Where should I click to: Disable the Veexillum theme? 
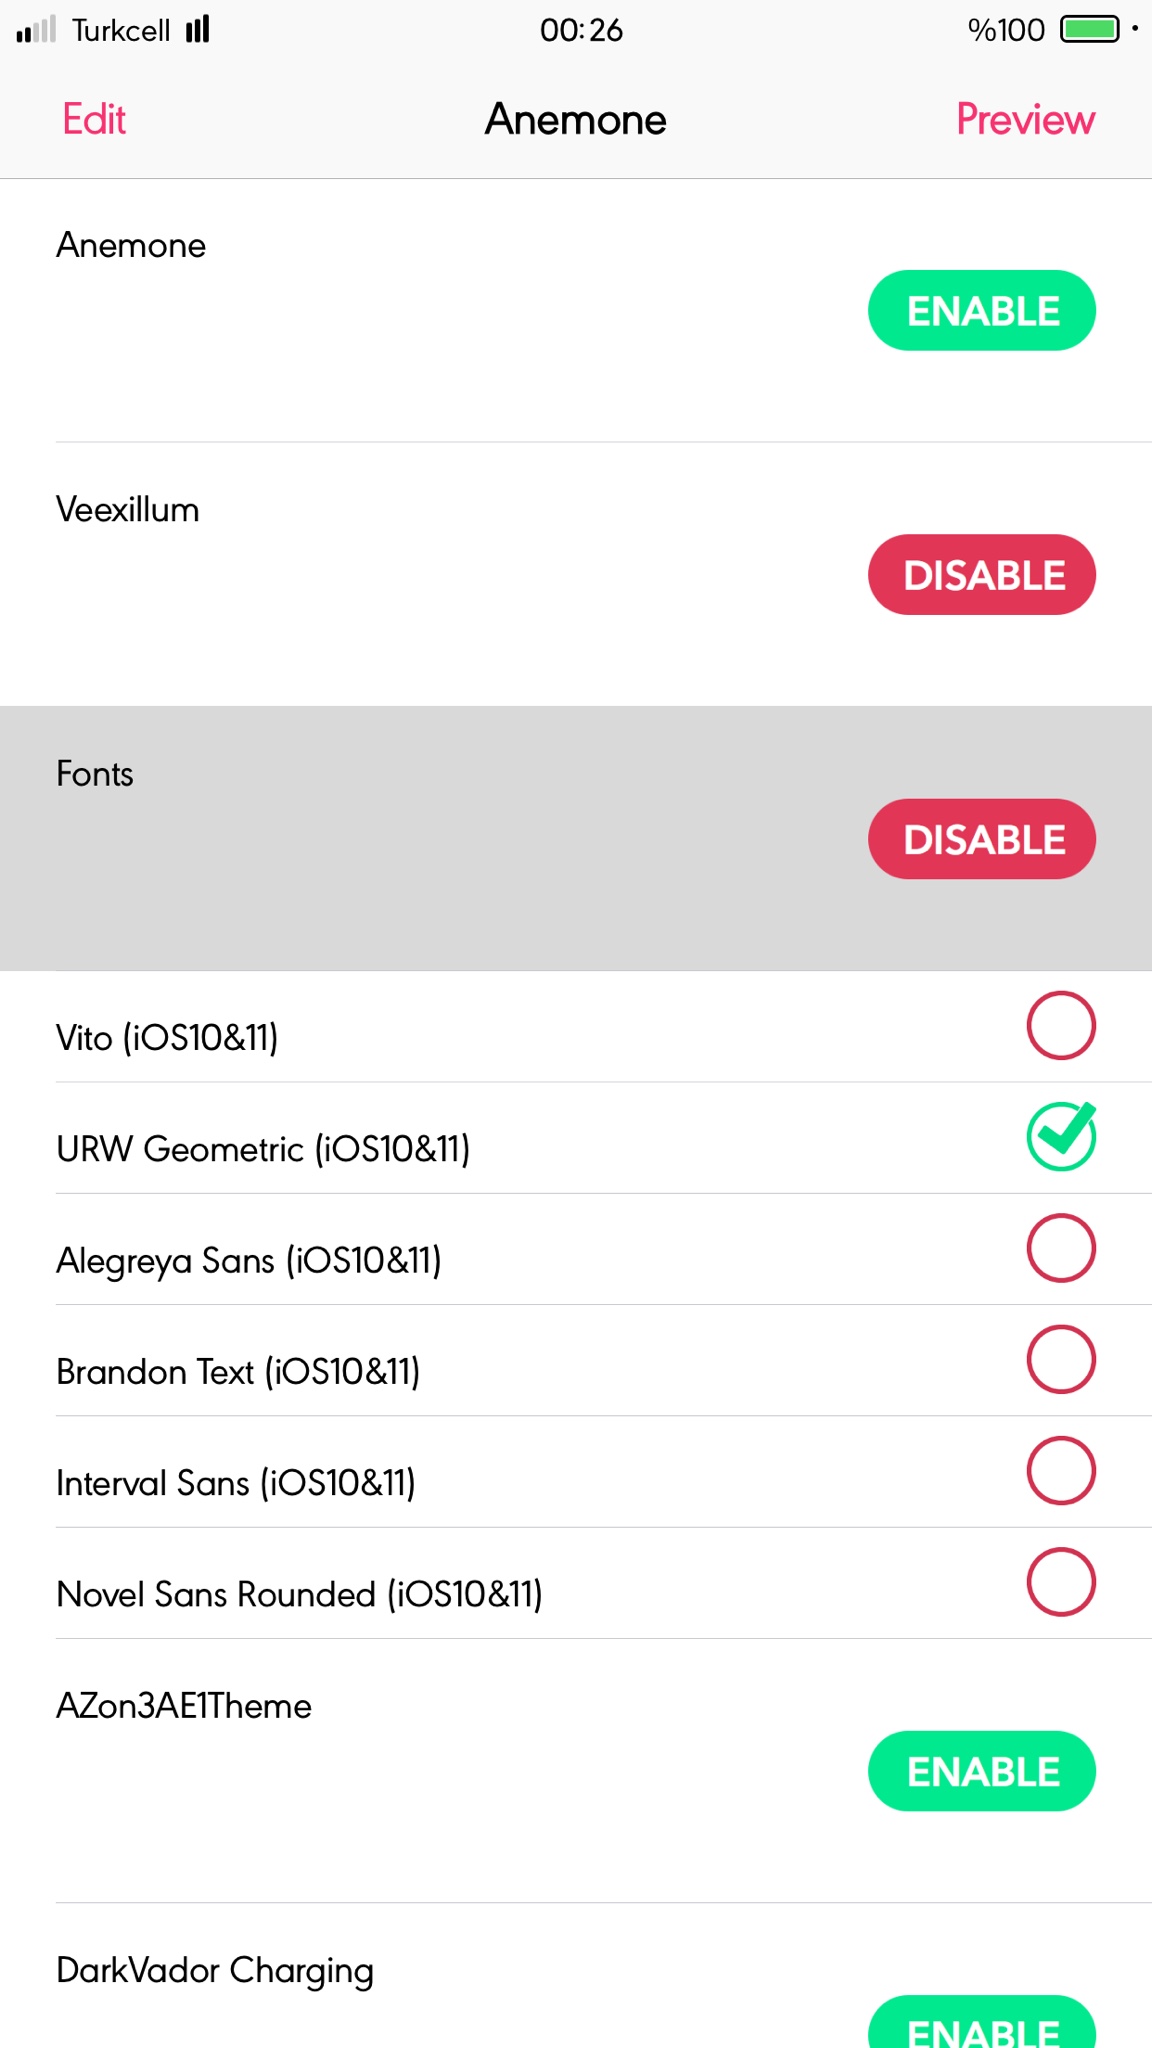coord(981,575)
